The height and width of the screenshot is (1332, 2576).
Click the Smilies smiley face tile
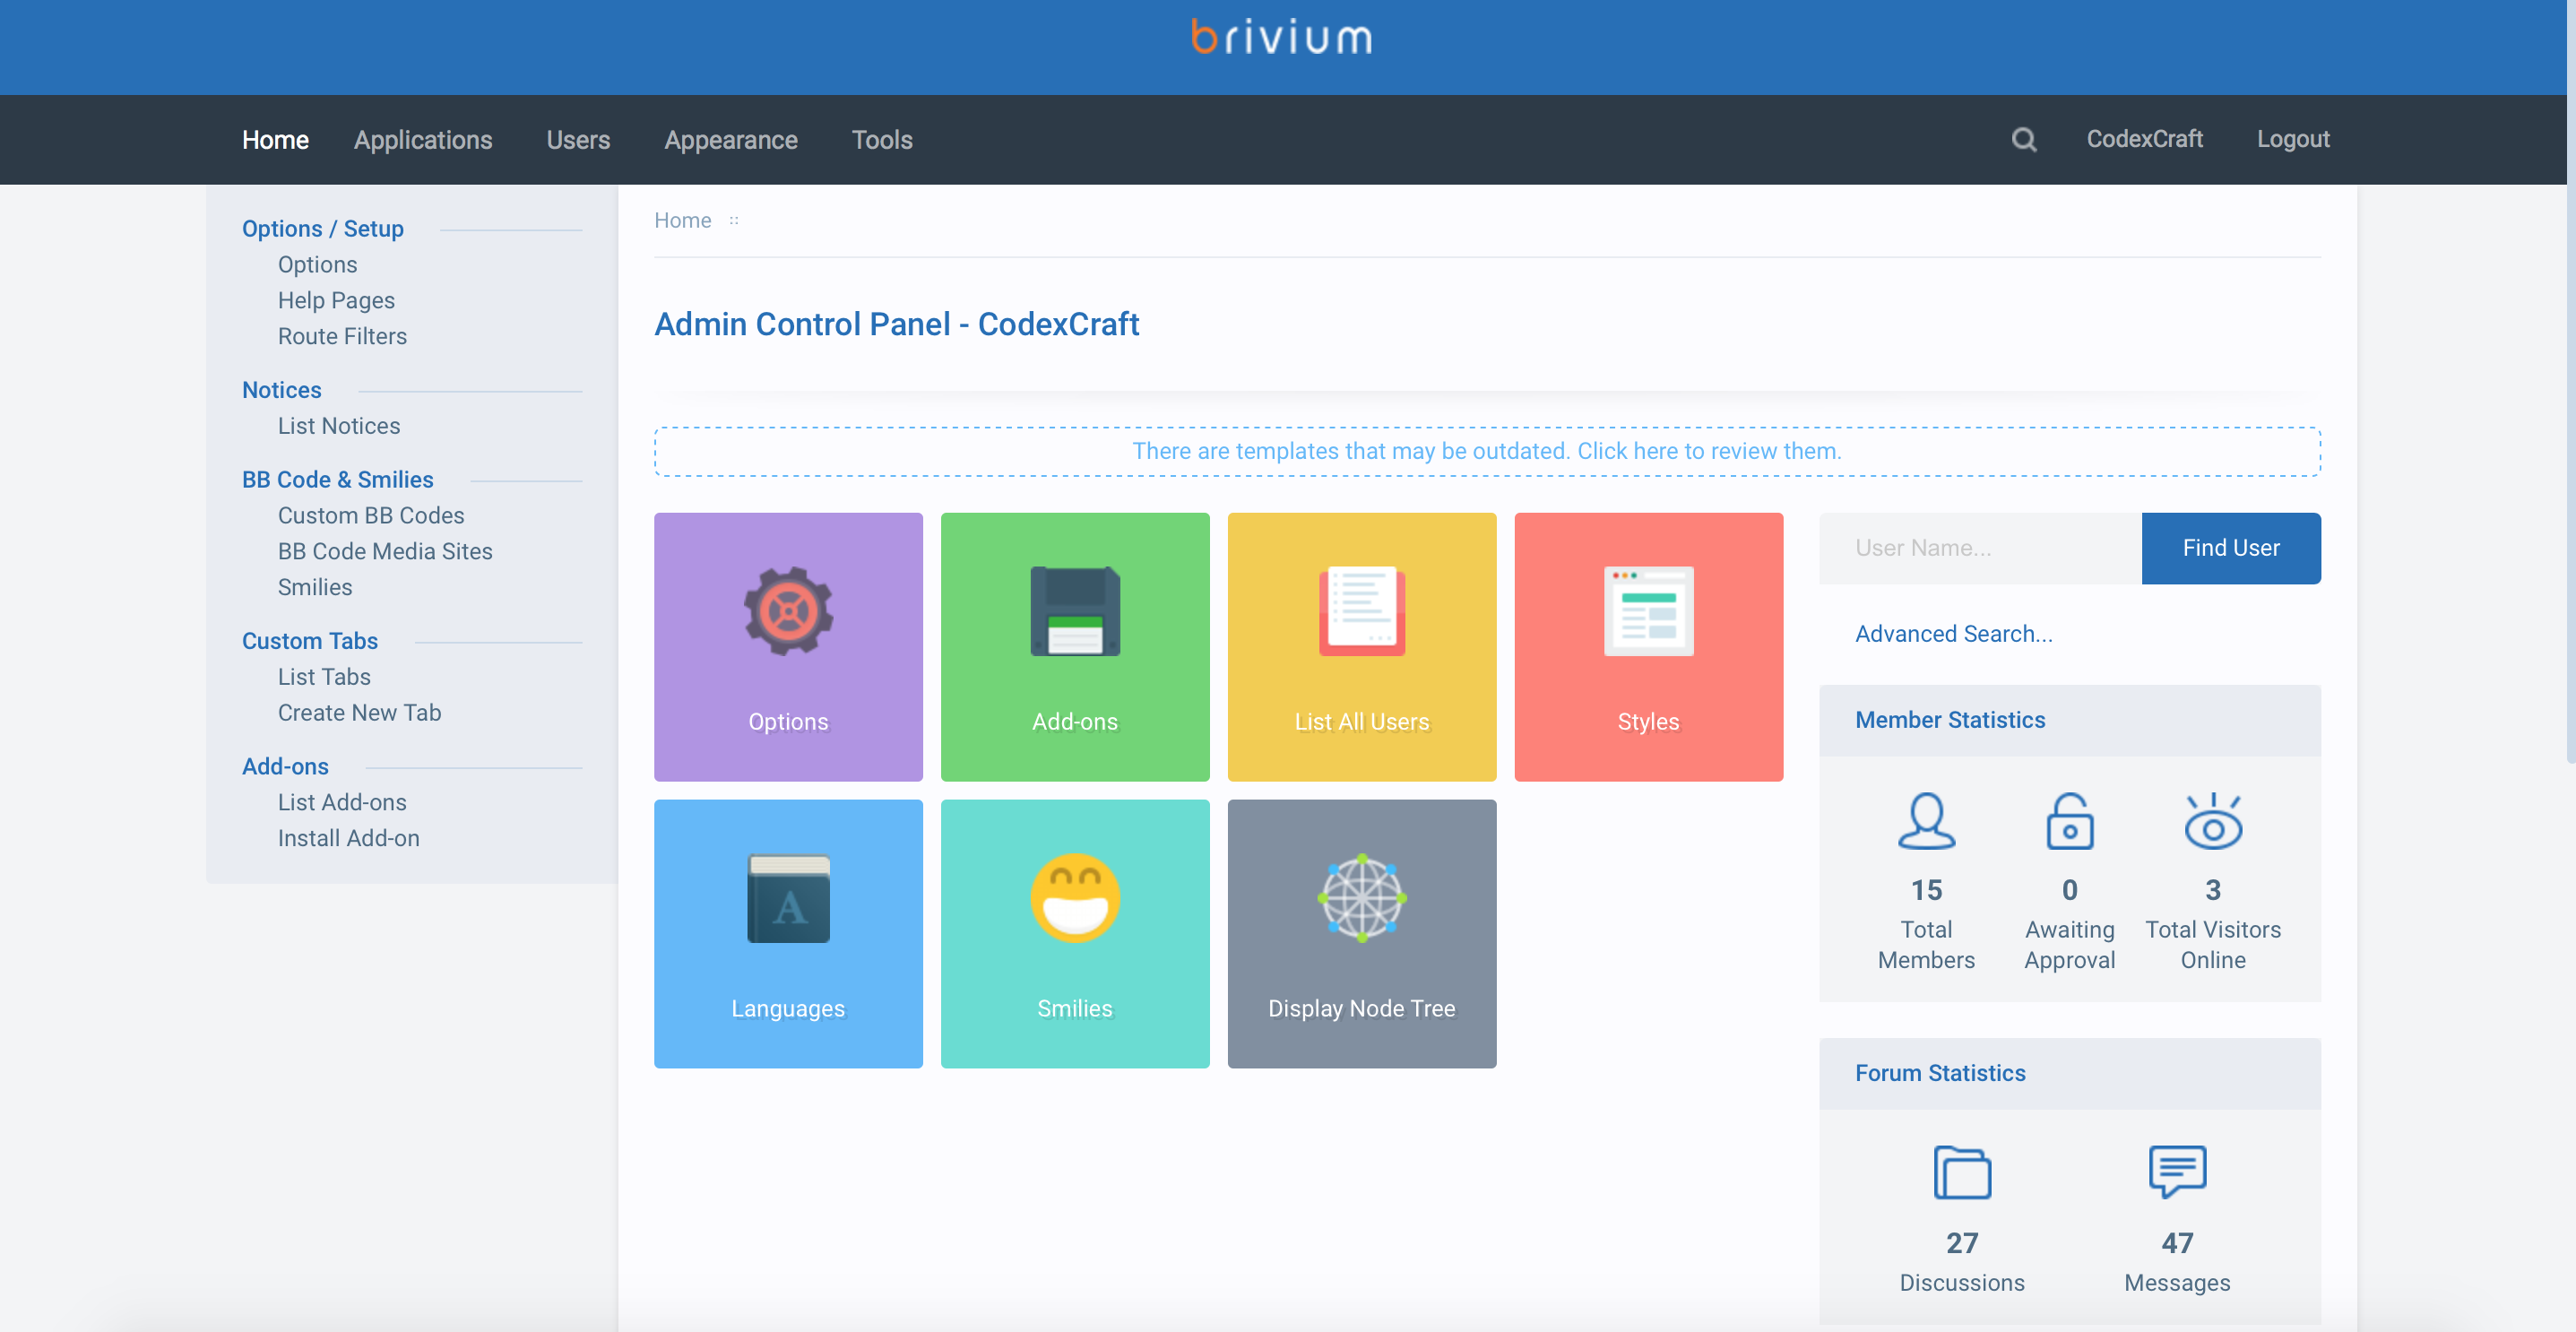(x=1075, y=932)
